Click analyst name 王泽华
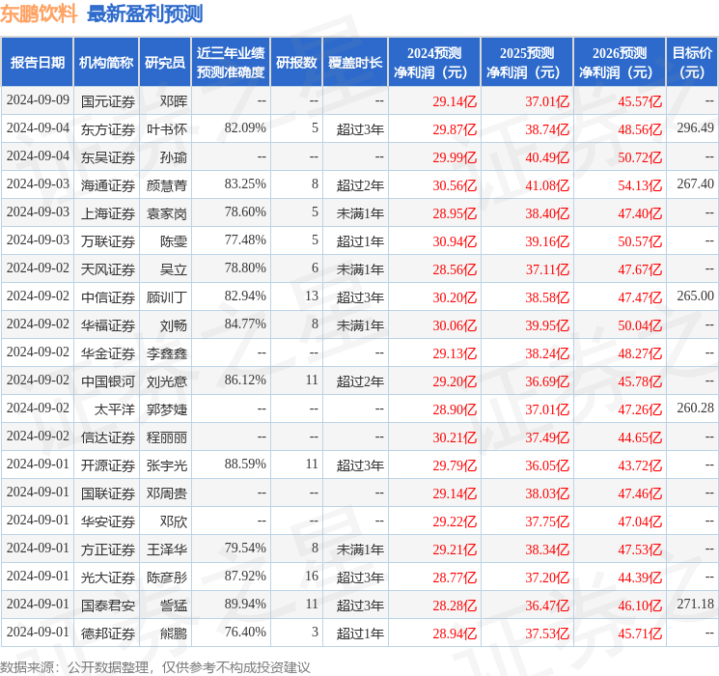 pos(167,549)
